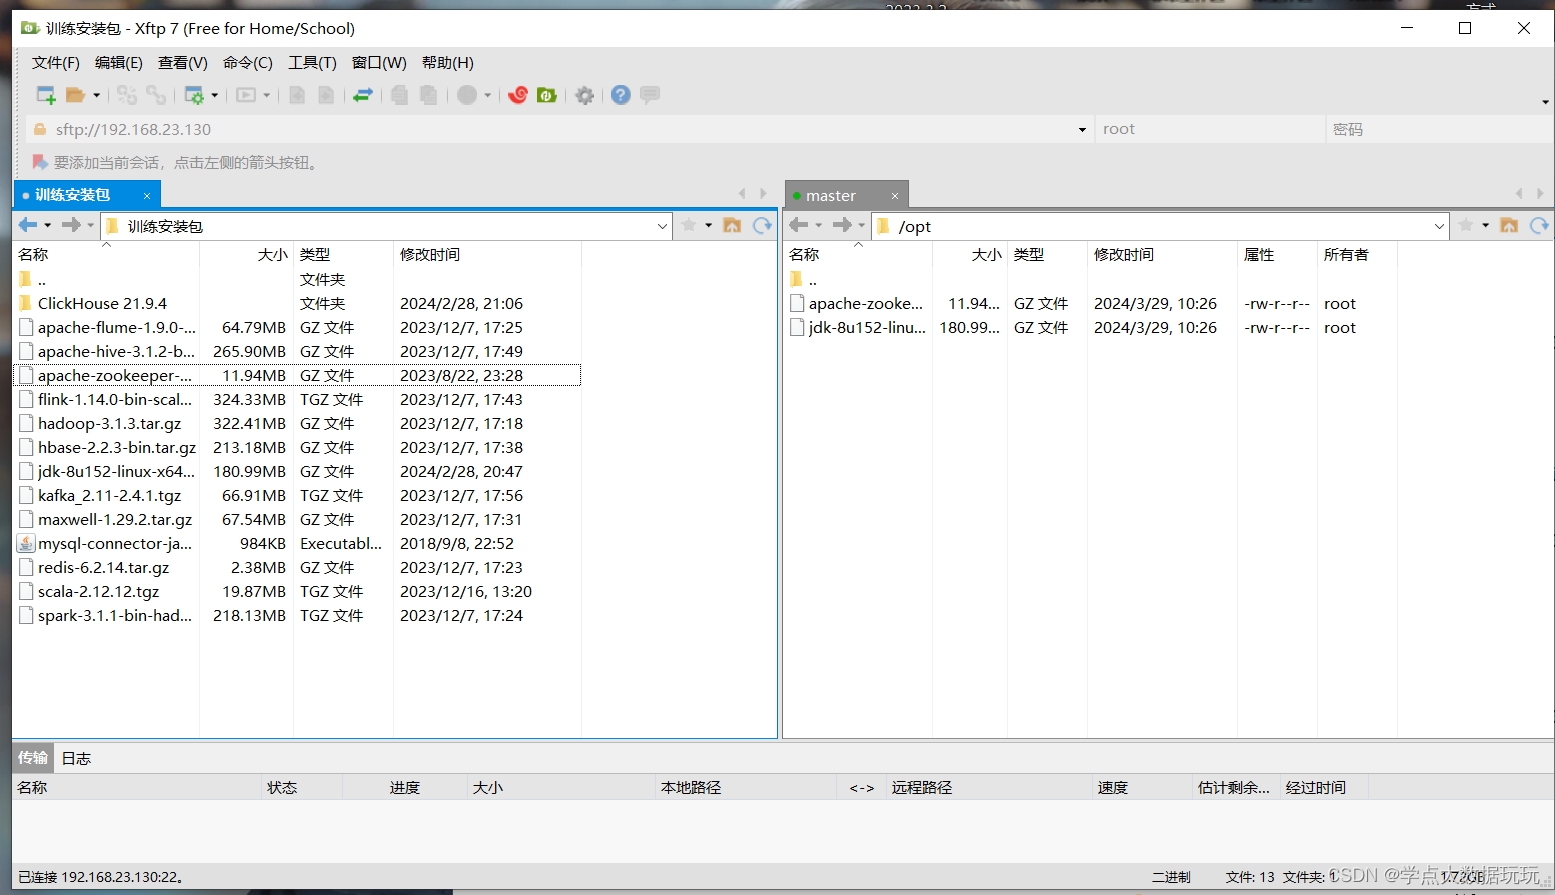1555x895 pixels.
Task: Open the remote favorites star dropdown
Action: pos(1486,225)
